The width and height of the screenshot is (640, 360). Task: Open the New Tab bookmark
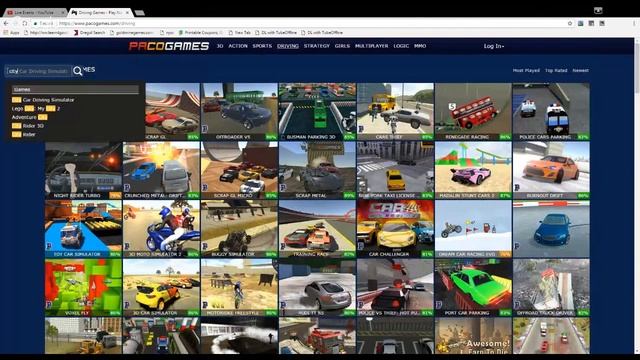[x=240, y=33]
